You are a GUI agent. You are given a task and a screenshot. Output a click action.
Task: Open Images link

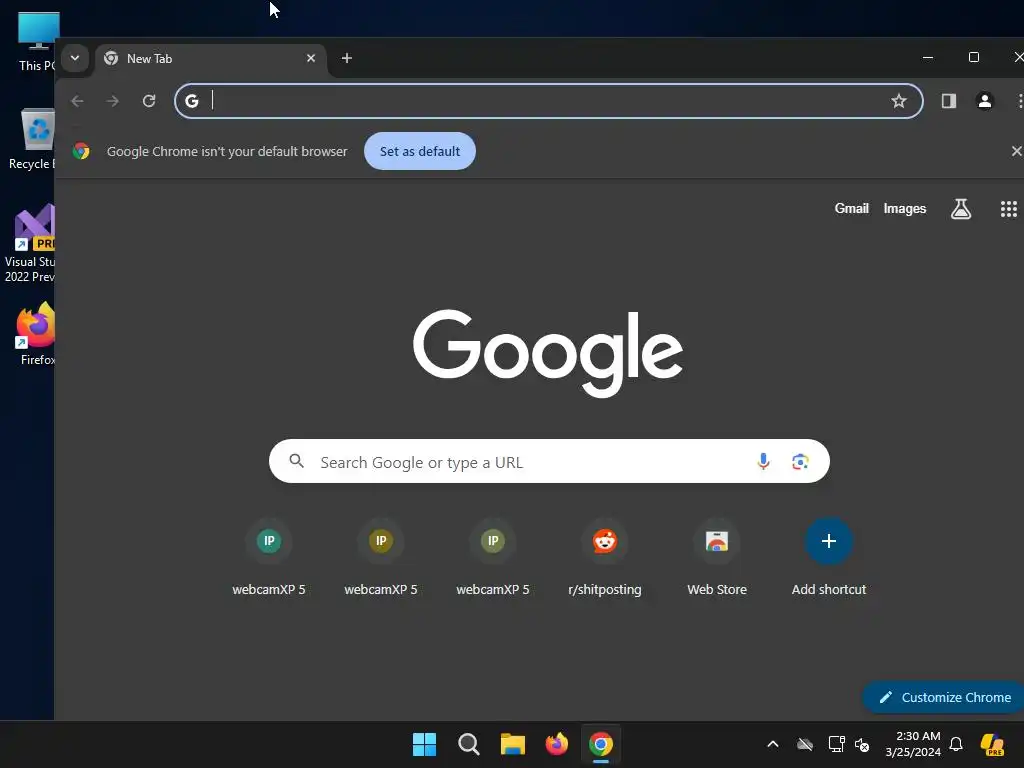pyautogui.click(x=904, y=208)
